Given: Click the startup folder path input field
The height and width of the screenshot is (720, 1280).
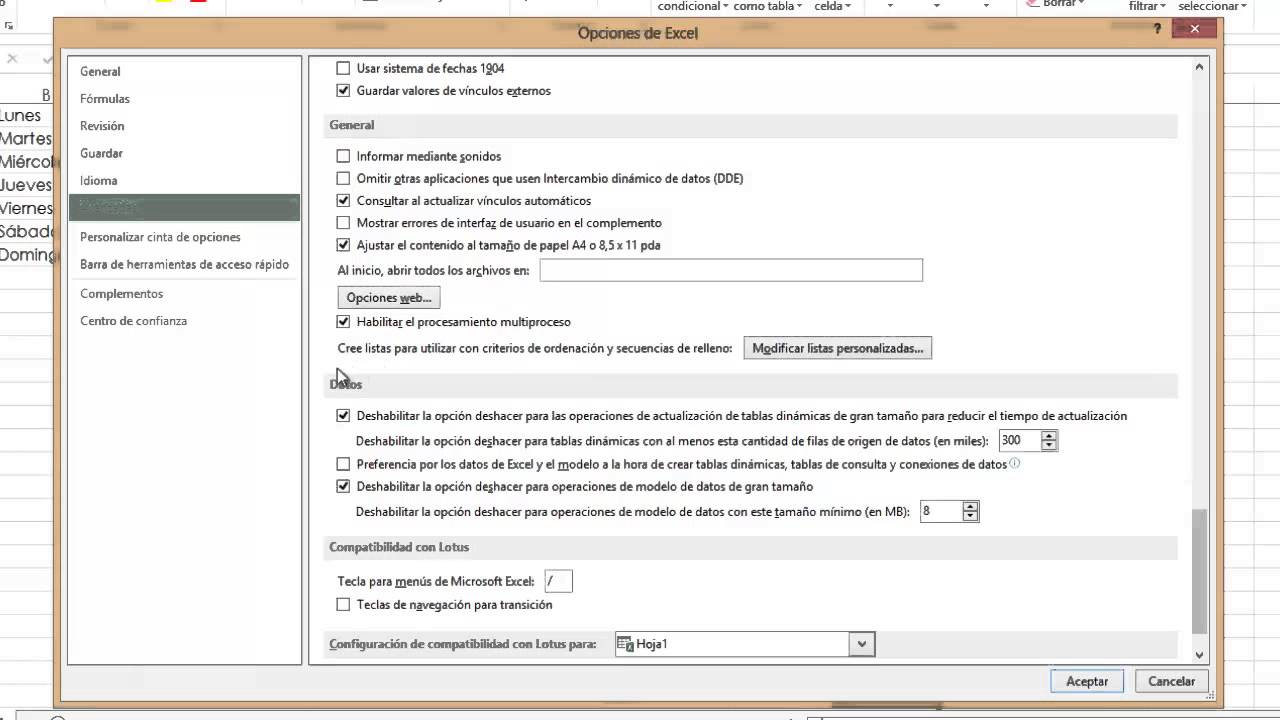Looking at the screenshot, I should 731,270.
